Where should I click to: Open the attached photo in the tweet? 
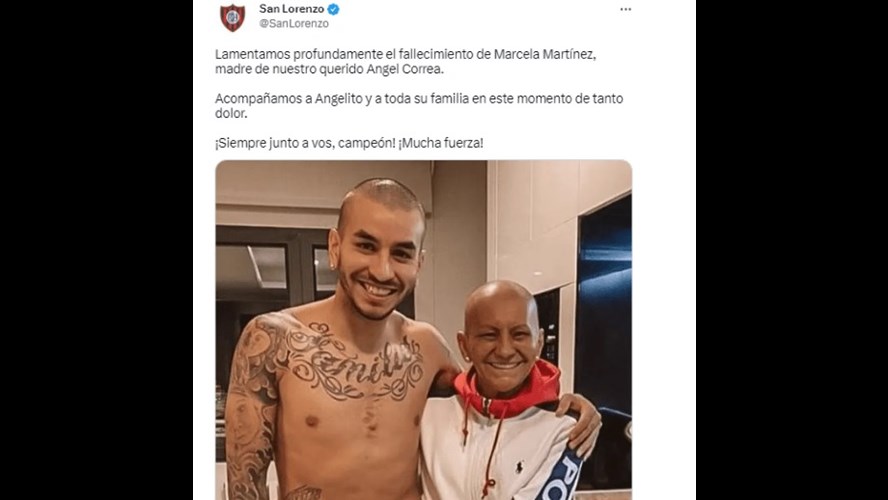(424, 330)
